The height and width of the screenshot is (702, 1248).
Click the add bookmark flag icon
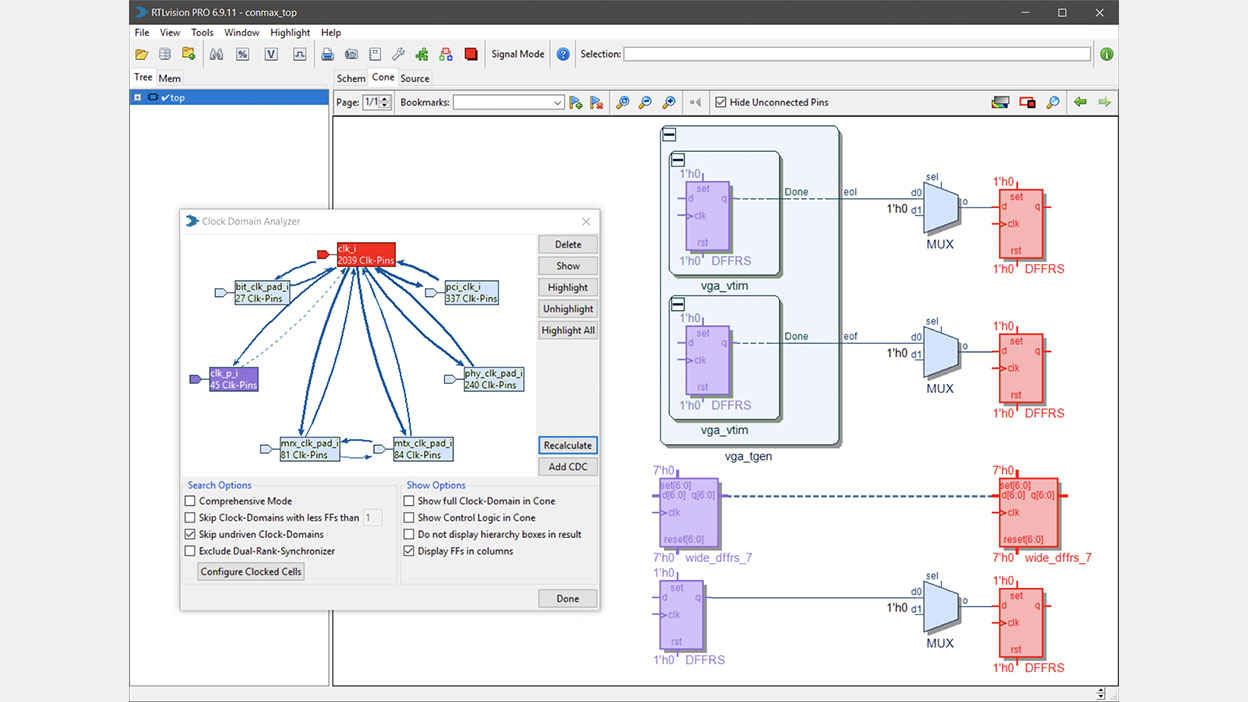[x=575, y=102]
